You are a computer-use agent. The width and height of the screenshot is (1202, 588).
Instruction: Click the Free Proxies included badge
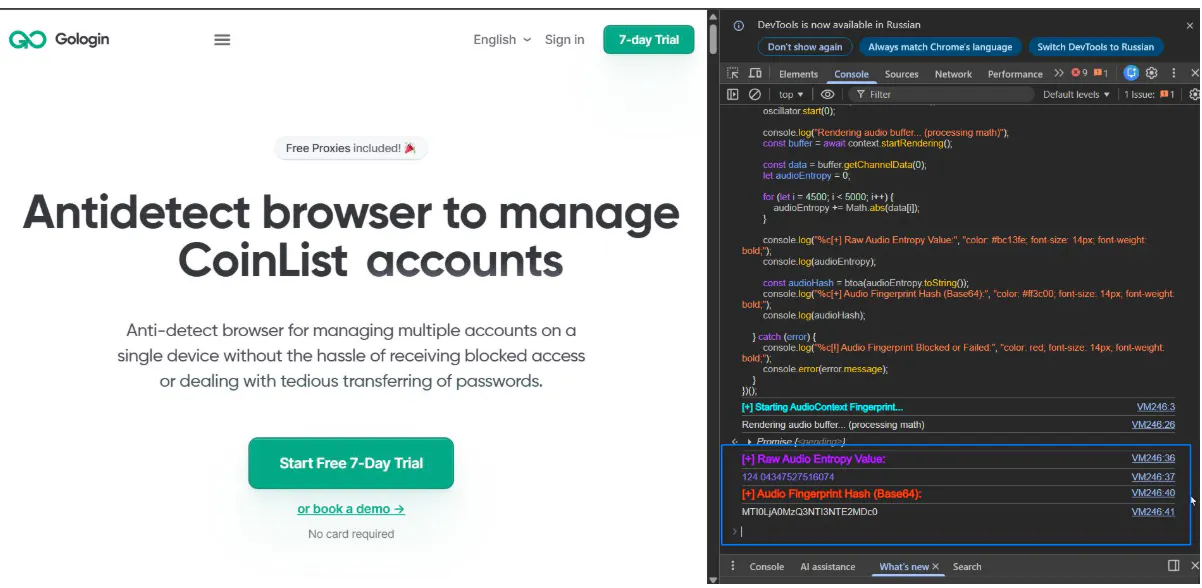coord(351,148)
